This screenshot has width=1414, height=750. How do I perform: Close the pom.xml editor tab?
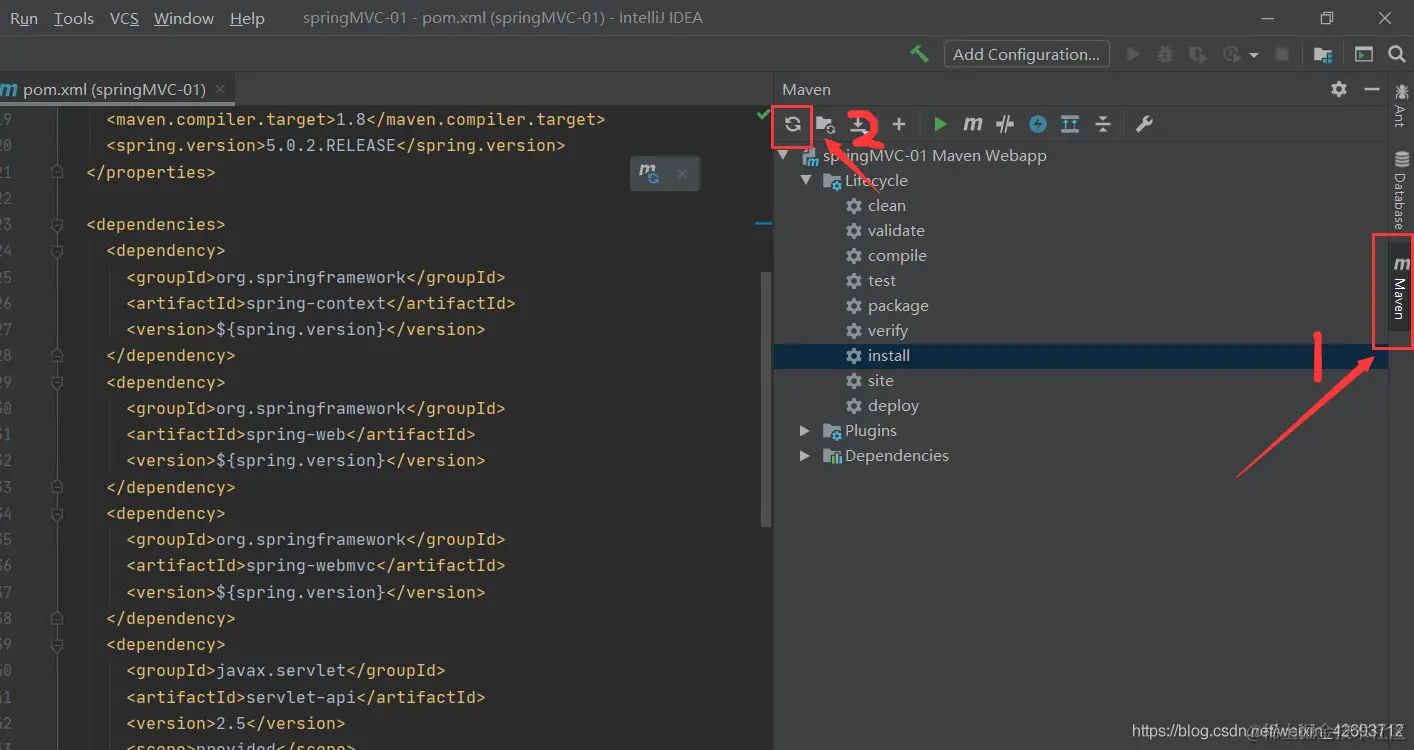220,89
